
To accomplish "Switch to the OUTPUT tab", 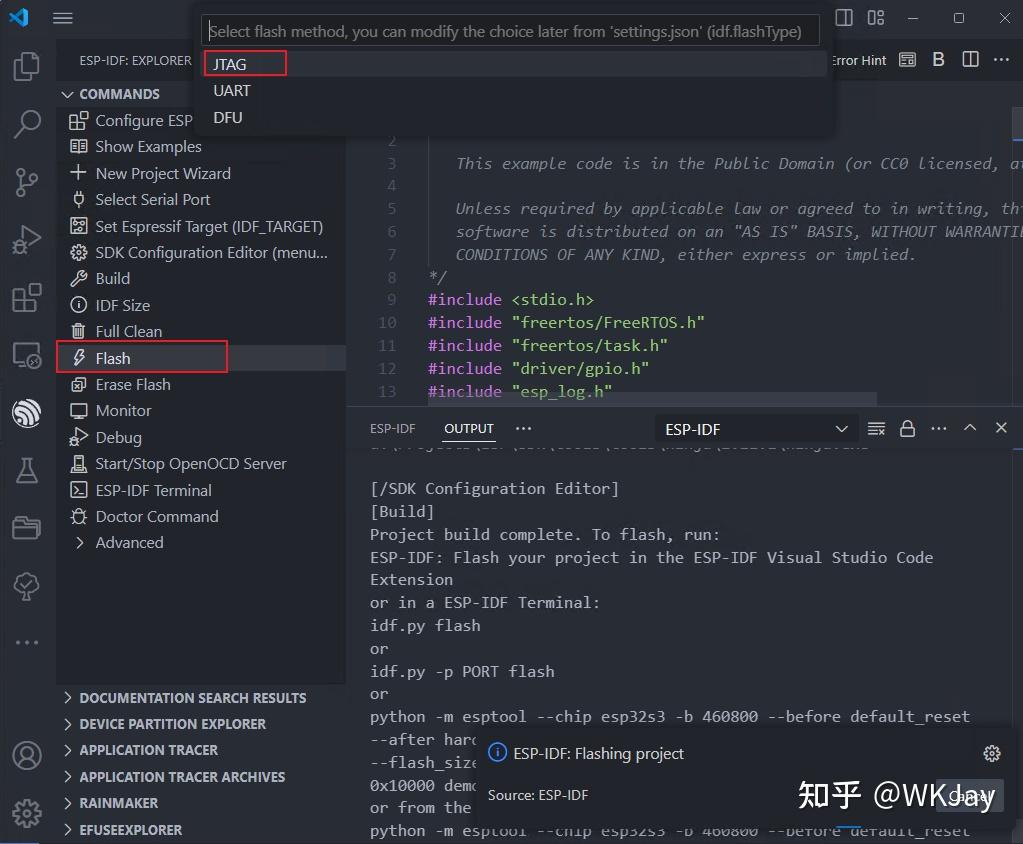I will pyautogui.click(x=468, y=428).
